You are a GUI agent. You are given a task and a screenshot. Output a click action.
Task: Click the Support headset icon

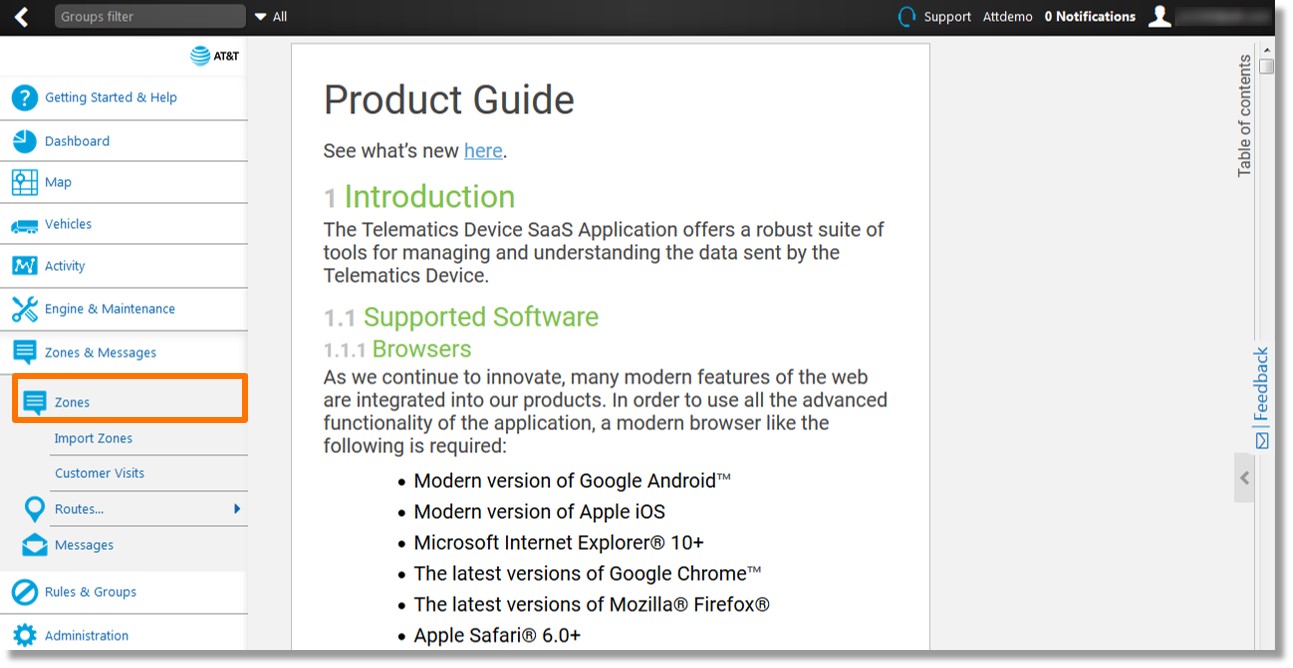907,17
